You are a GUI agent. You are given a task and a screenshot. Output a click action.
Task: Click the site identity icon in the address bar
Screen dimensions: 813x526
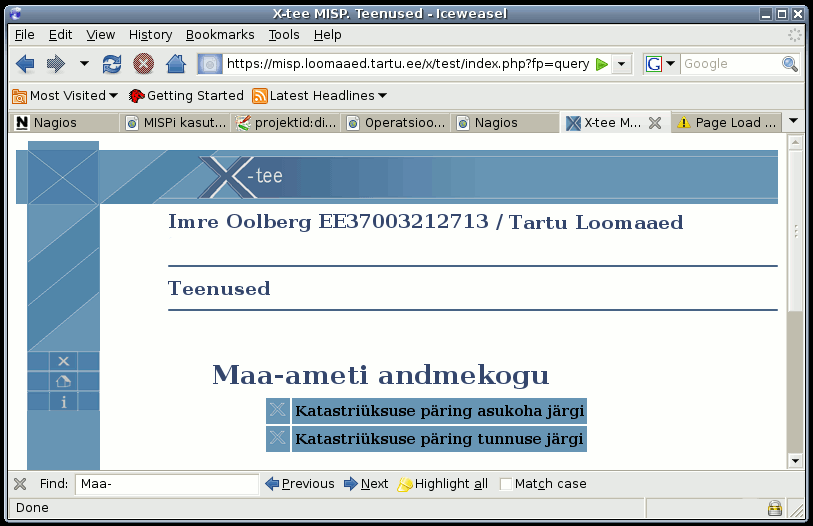(210, 64)
